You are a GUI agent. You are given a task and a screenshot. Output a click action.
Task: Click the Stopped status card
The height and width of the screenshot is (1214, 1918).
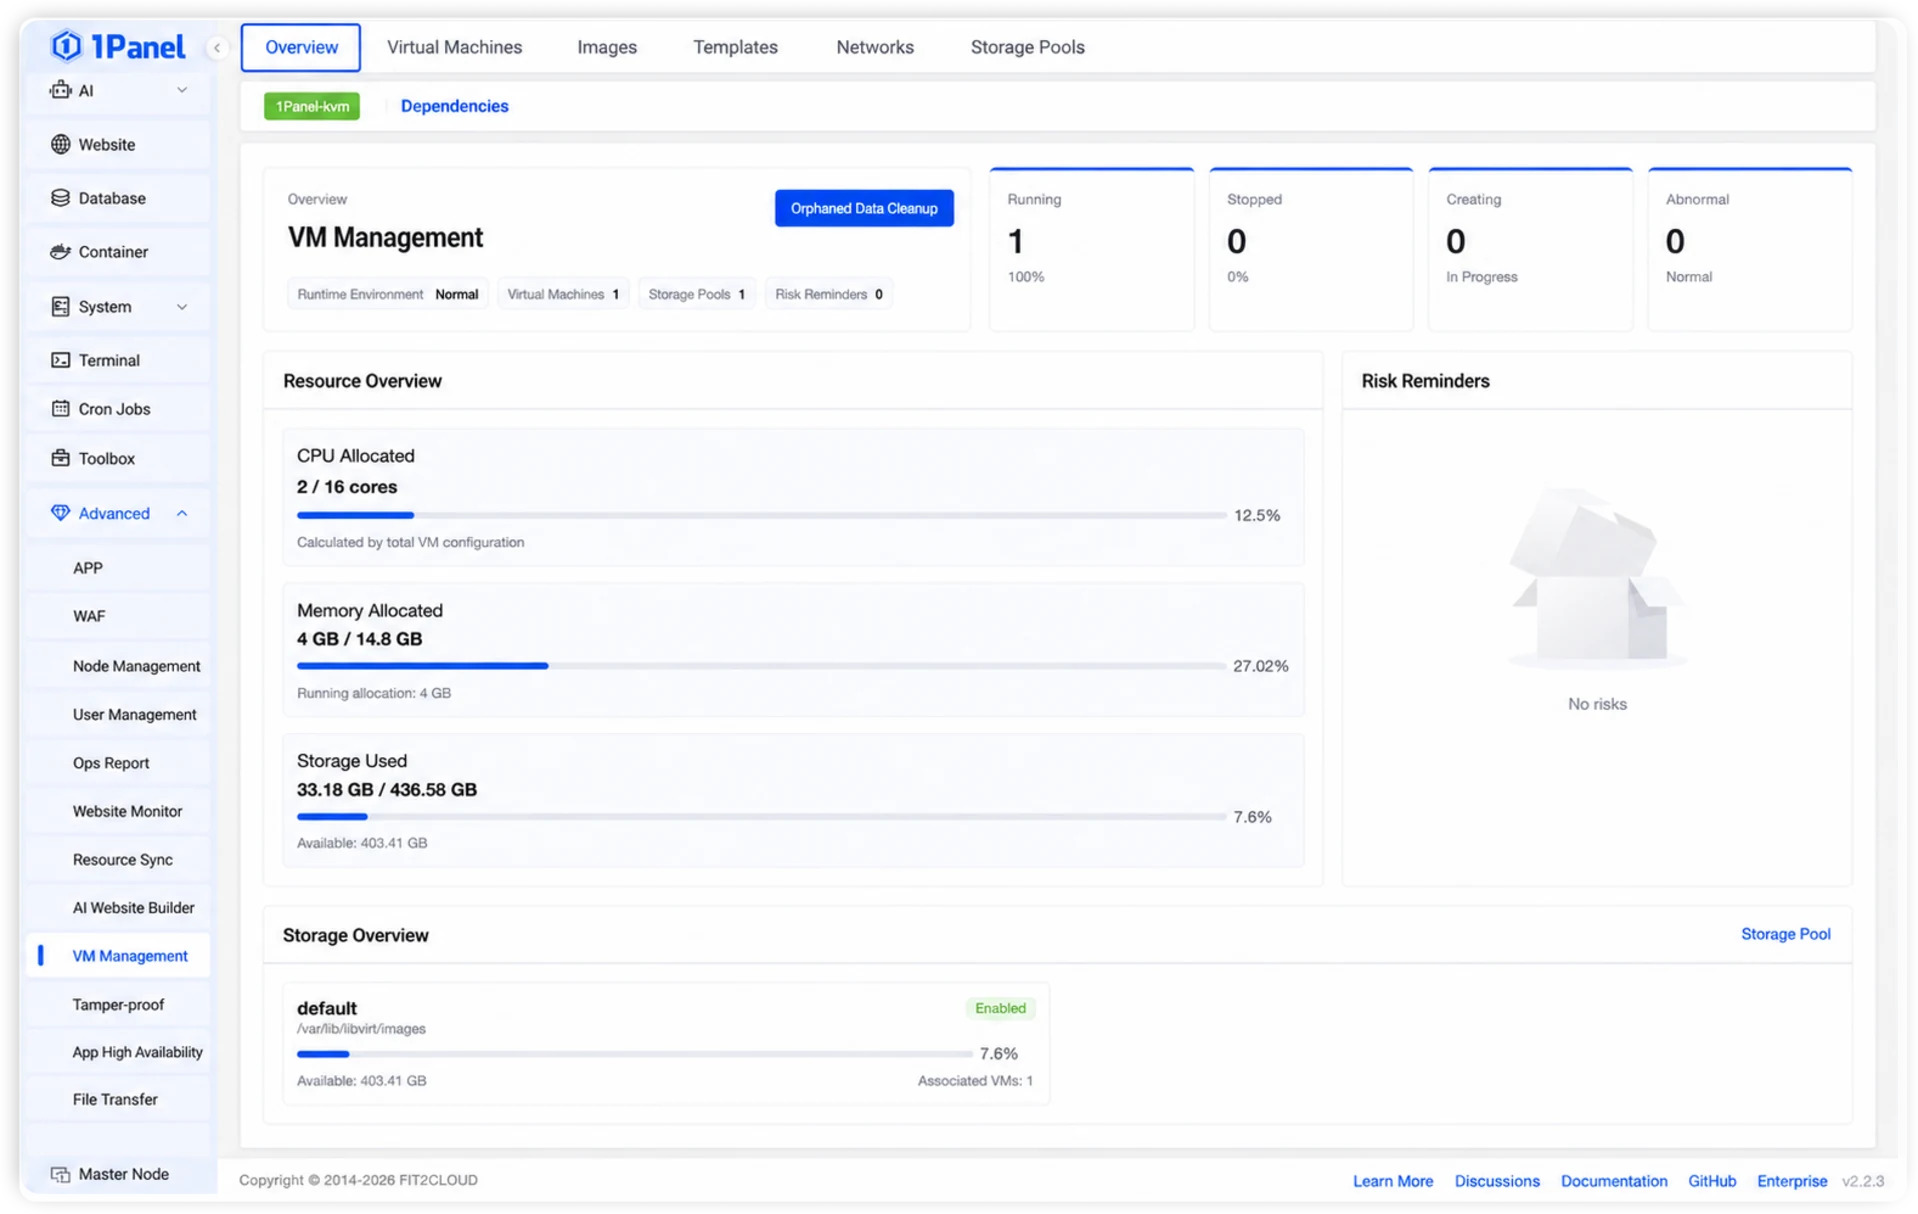click(x=1311, y=249)
